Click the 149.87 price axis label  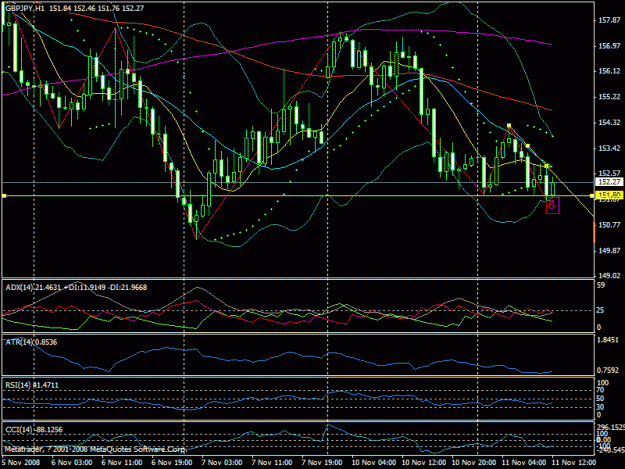pos(609,251)
